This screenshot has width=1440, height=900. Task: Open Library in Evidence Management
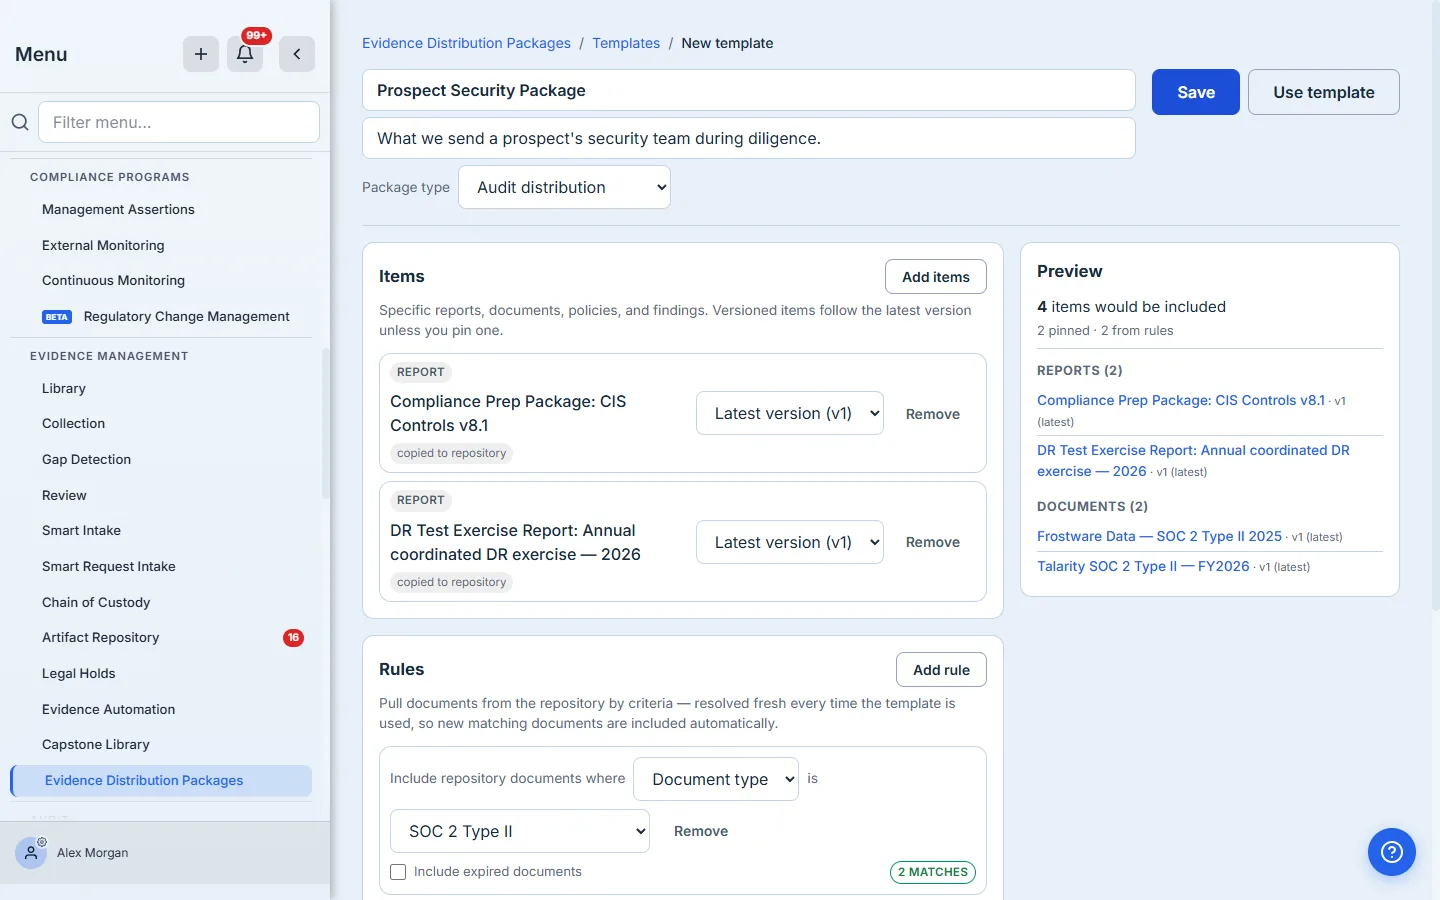64,389
